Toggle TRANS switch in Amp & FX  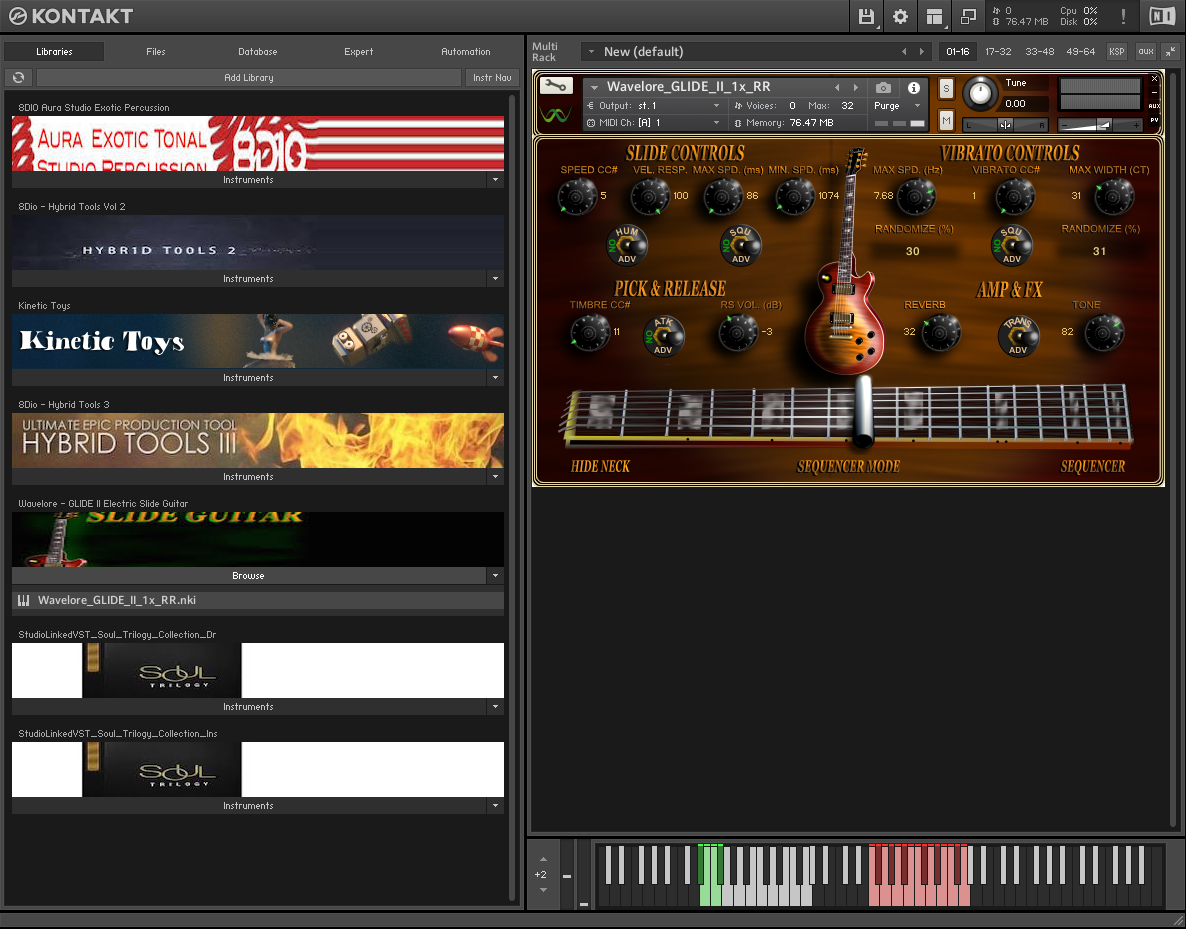1018,336
